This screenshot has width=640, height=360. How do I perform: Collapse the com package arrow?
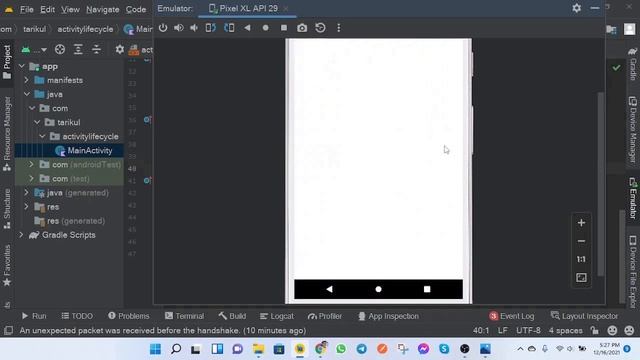point(32,108)
